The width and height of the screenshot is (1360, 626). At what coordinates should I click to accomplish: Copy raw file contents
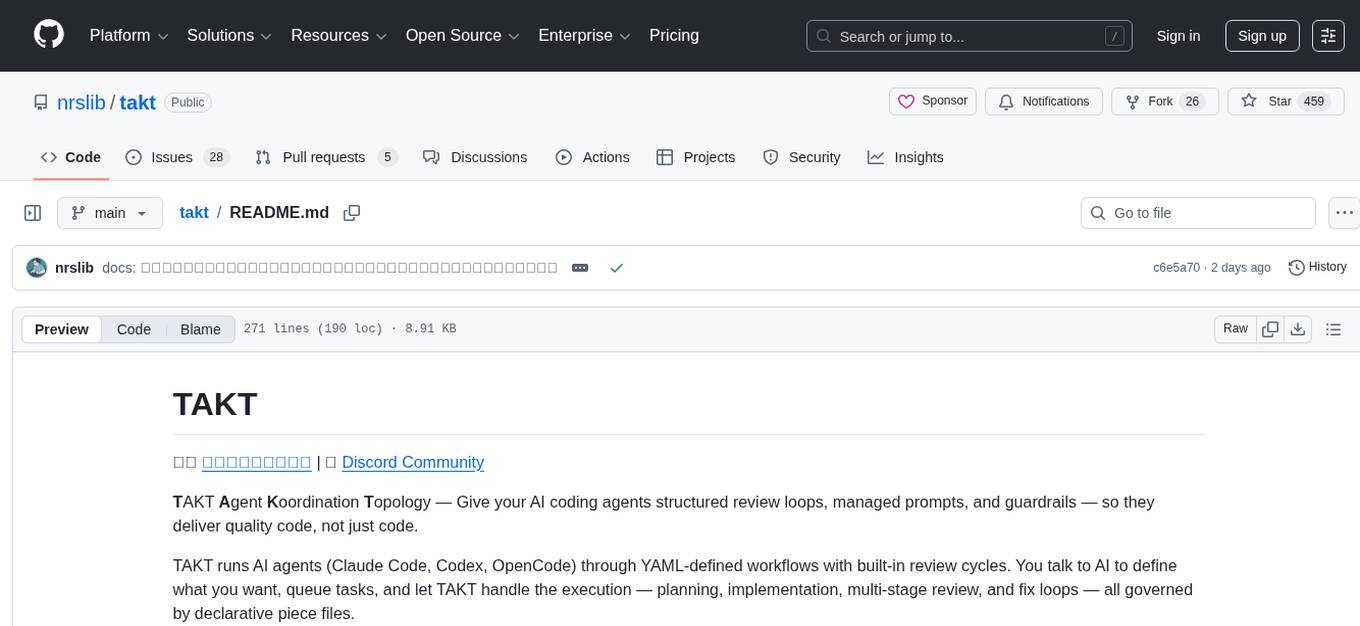pyautogui.click(x=1271, y=329)
